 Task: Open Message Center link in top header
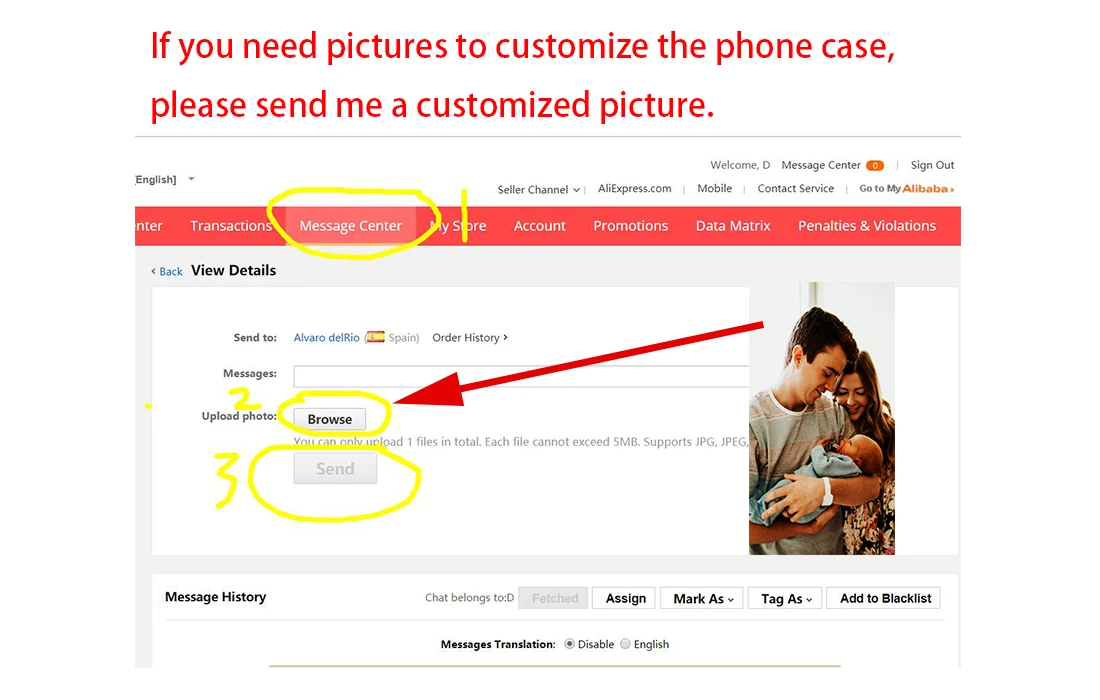(x=821, y=165)
